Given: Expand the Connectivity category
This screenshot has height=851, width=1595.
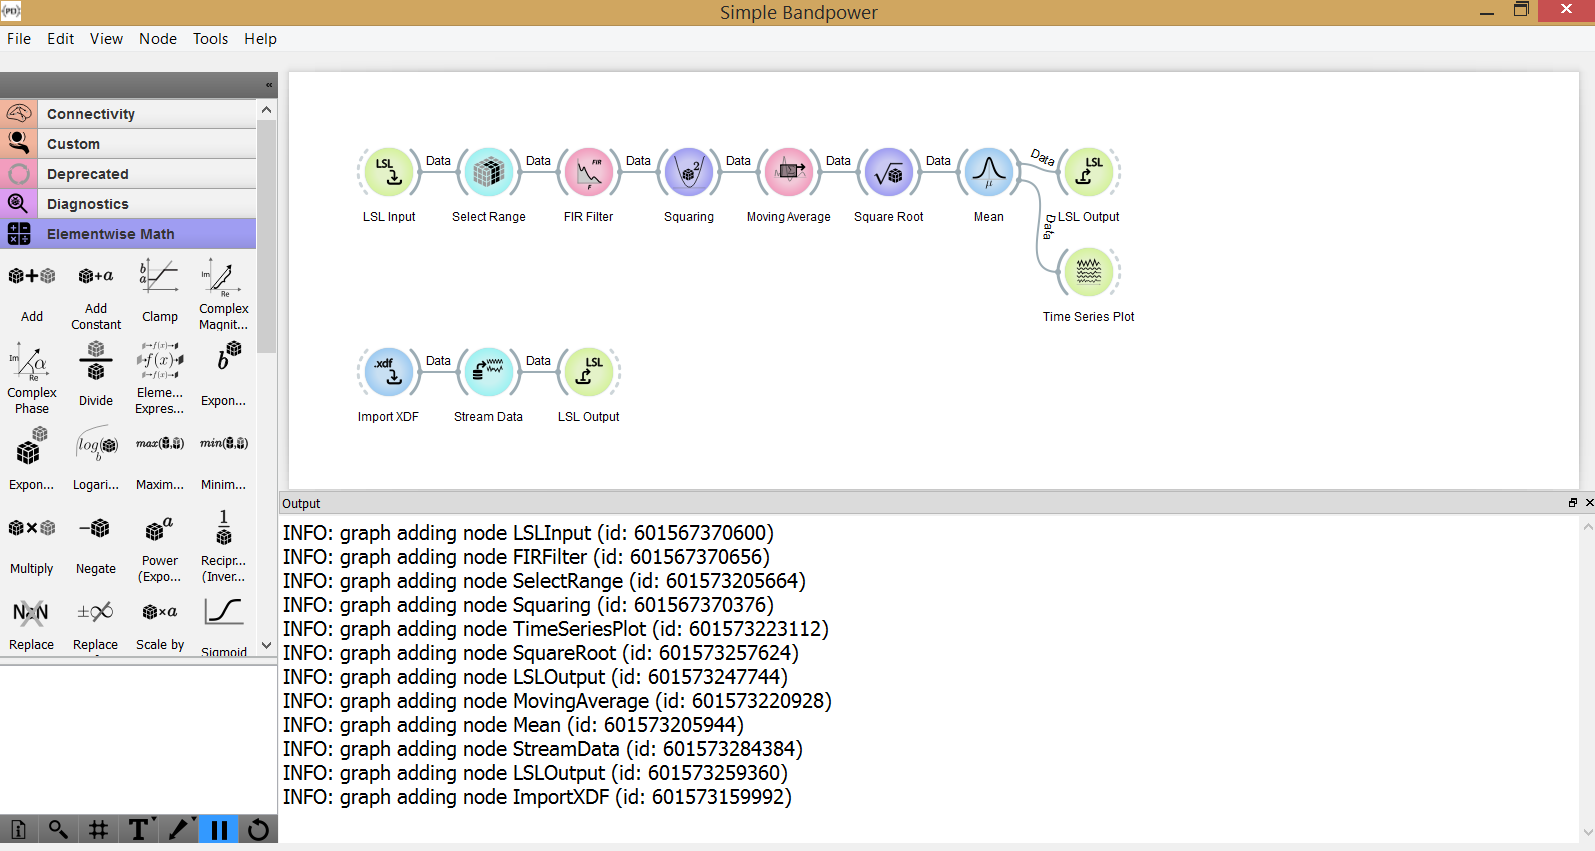Looking at the screenshot, I should (x=128, y=114).
